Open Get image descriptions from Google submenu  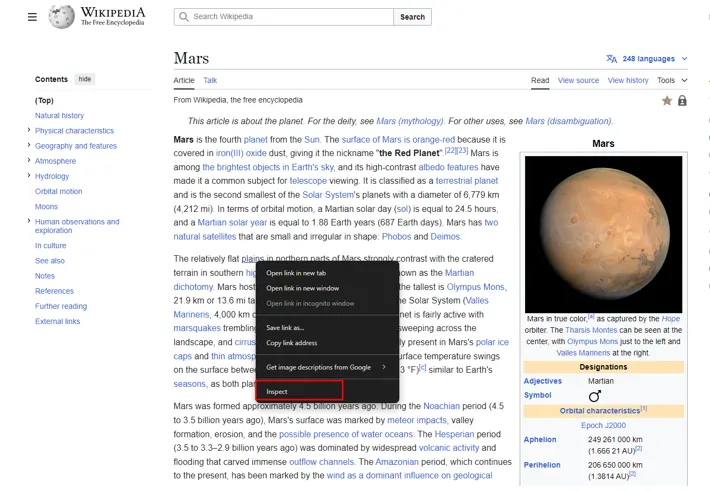(327, 367)
